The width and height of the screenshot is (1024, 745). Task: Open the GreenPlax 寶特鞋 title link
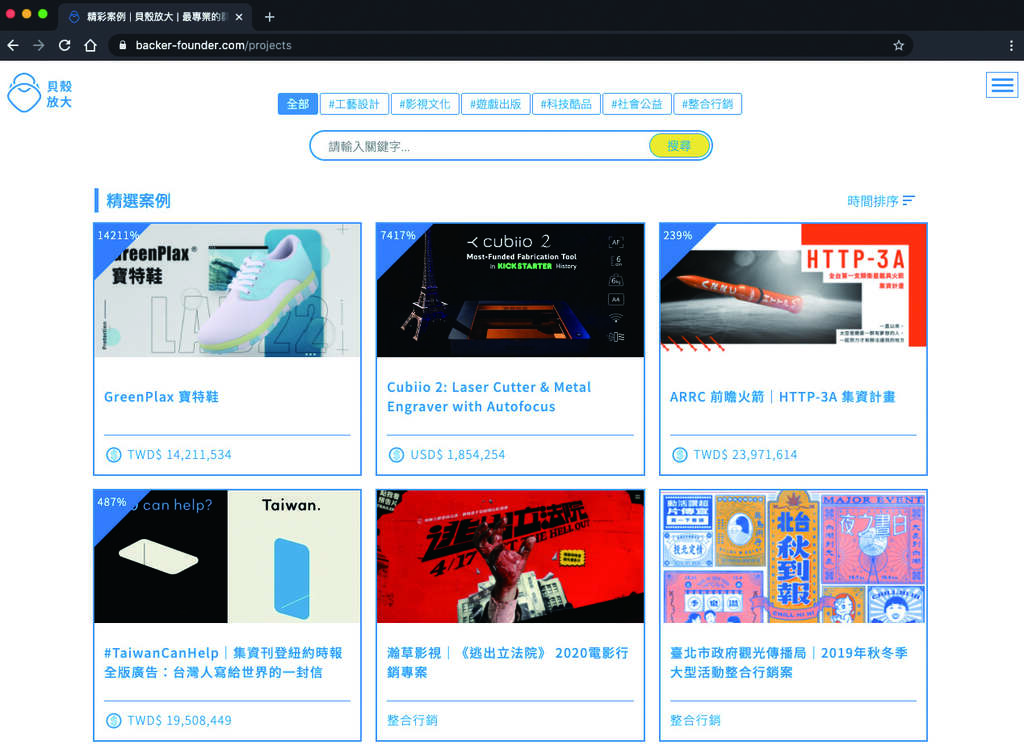(x=161, y=396)
